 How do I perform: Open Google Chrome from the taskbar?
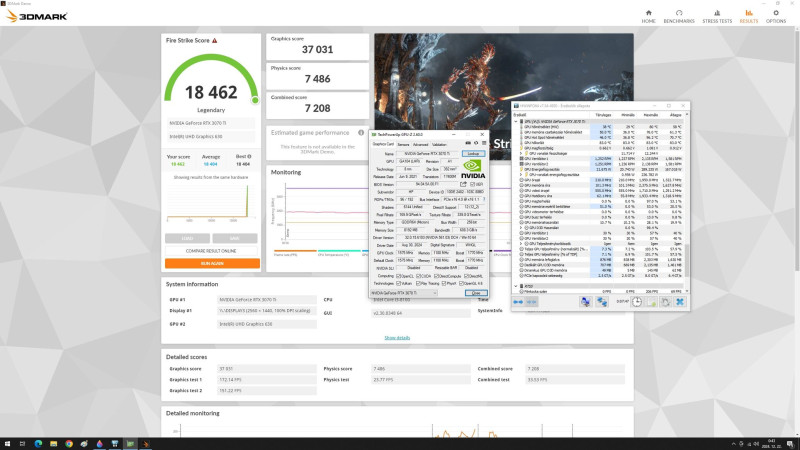coord(69,444)
